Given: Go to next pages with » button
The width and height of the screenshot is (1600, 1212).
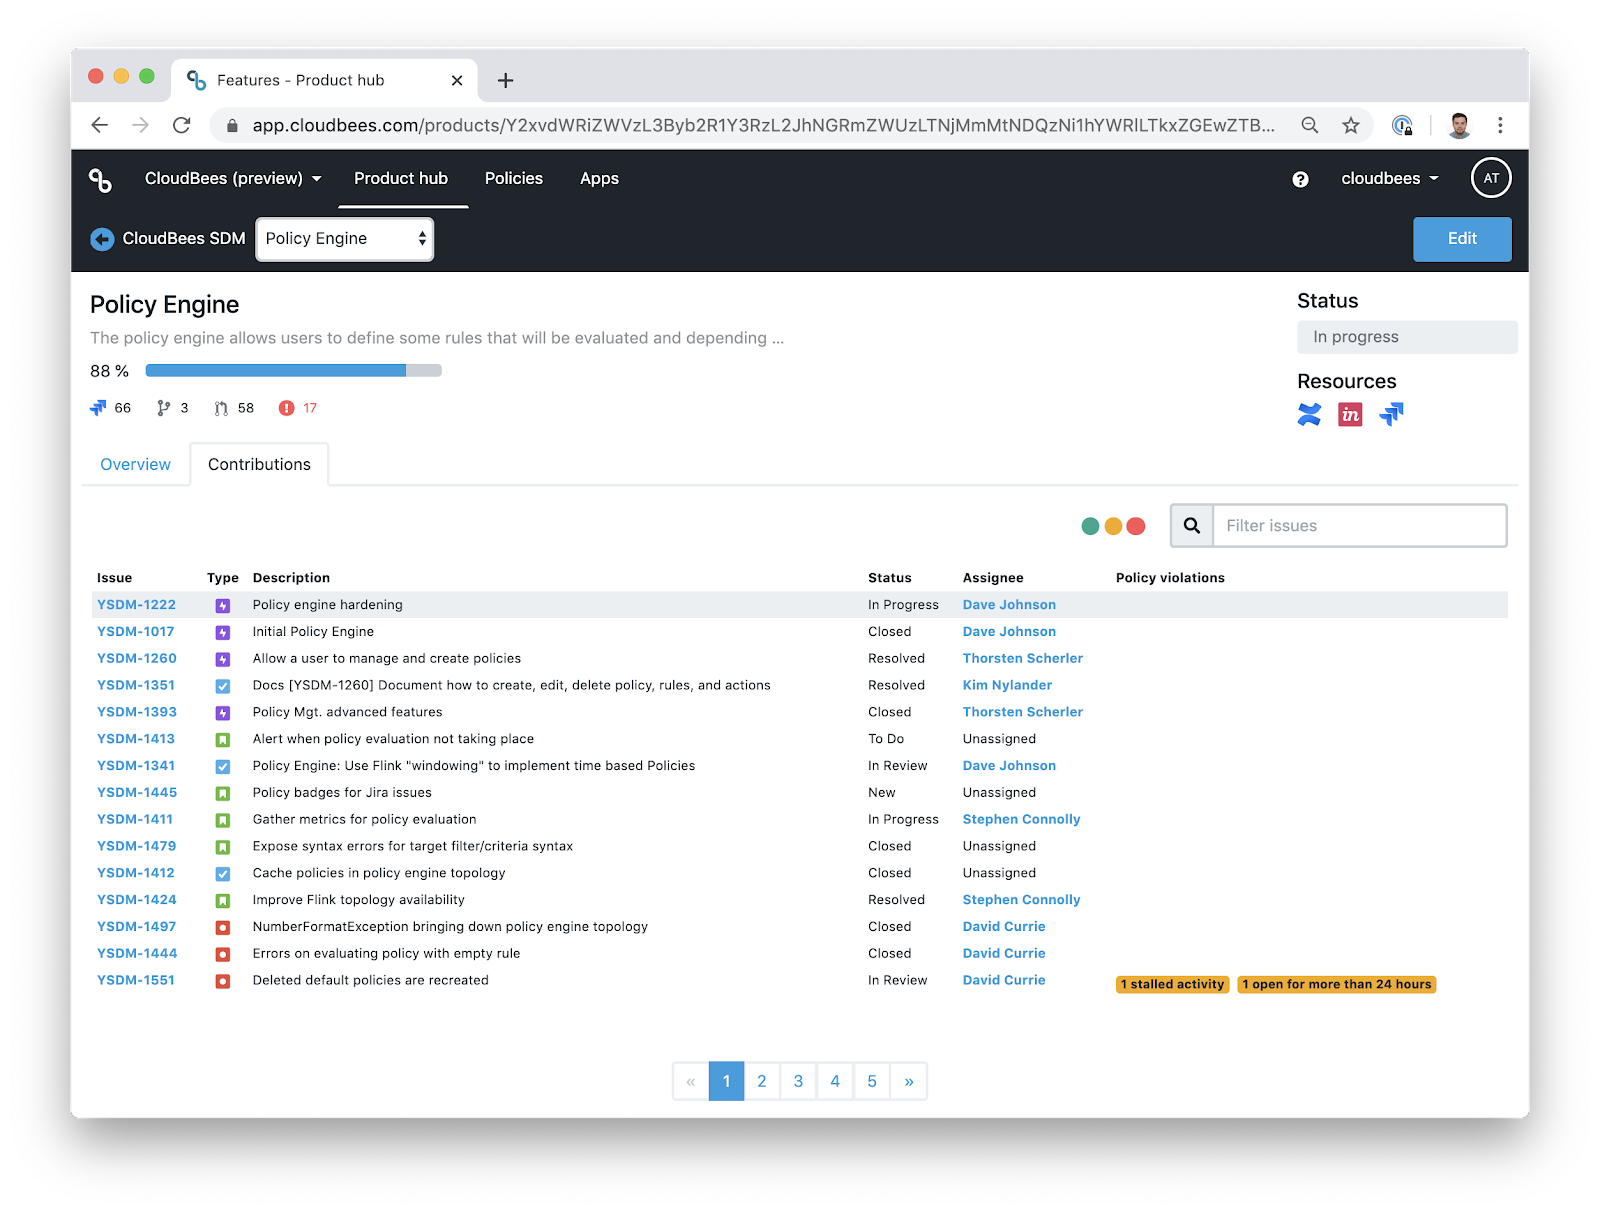Looking at the screenshot, I should click(909, 1081).
